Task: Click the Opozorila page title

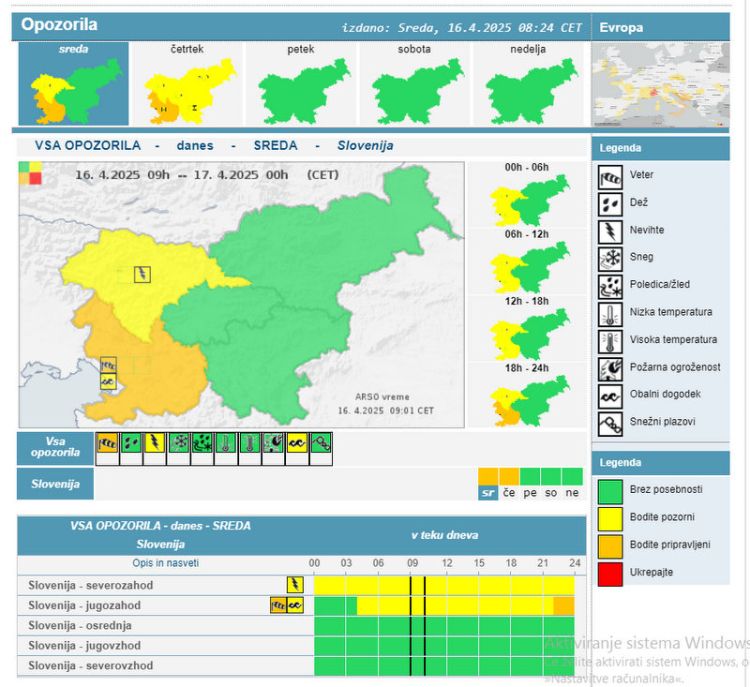Action: [59, 24]
